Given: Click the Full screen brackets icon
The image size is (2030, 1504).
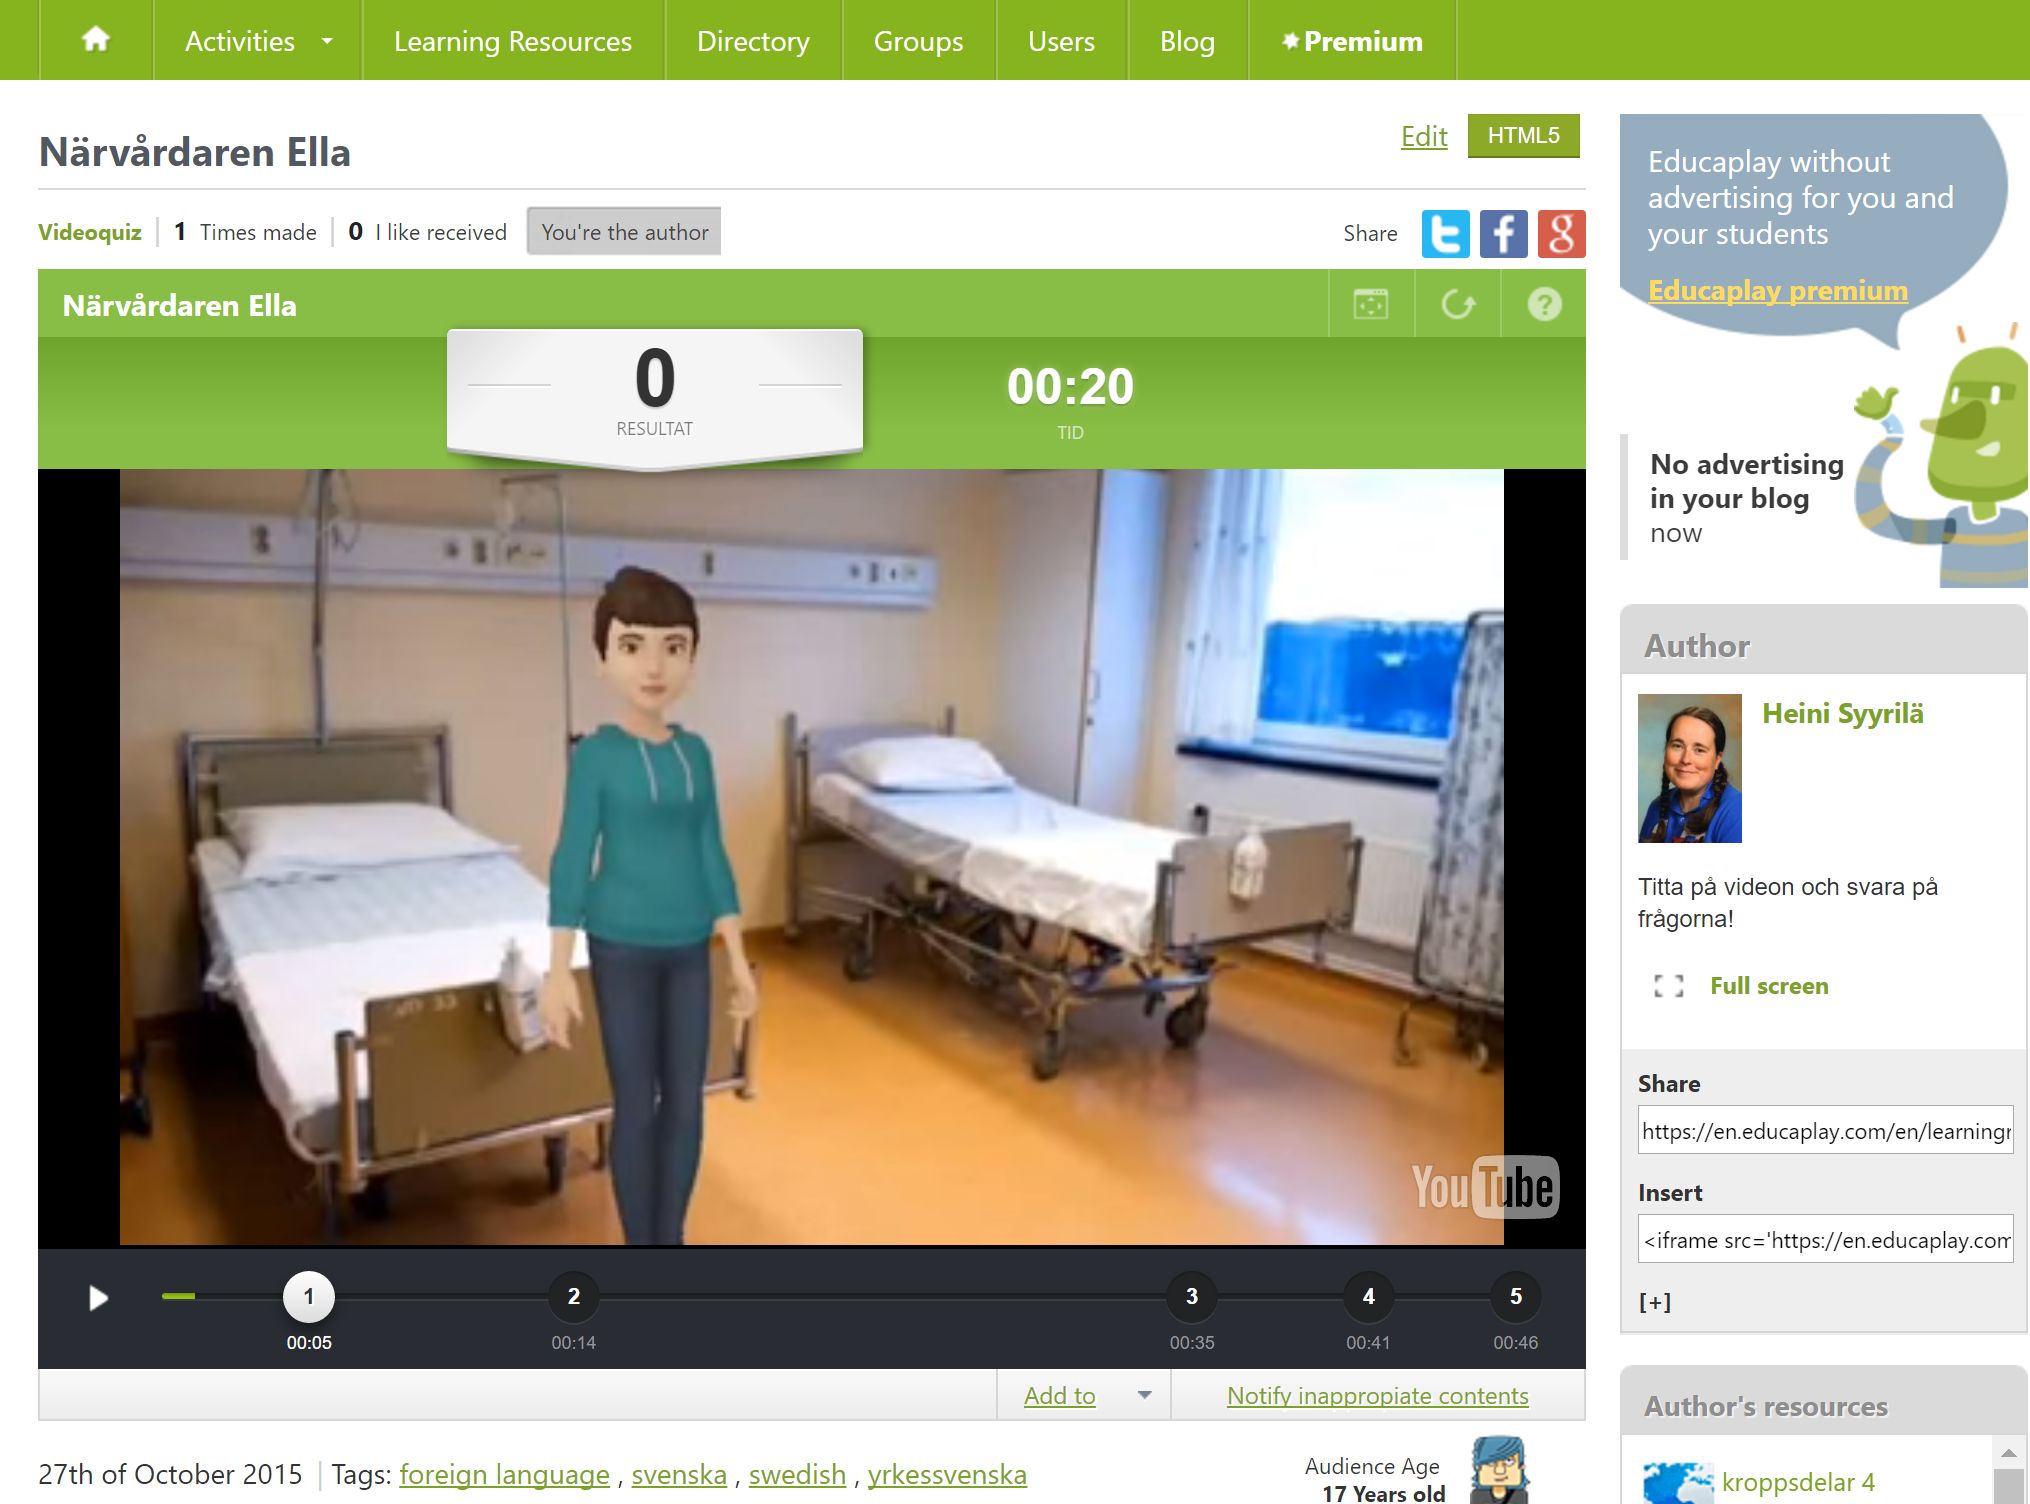Looking at the screenshot, I should (1668, 986).
